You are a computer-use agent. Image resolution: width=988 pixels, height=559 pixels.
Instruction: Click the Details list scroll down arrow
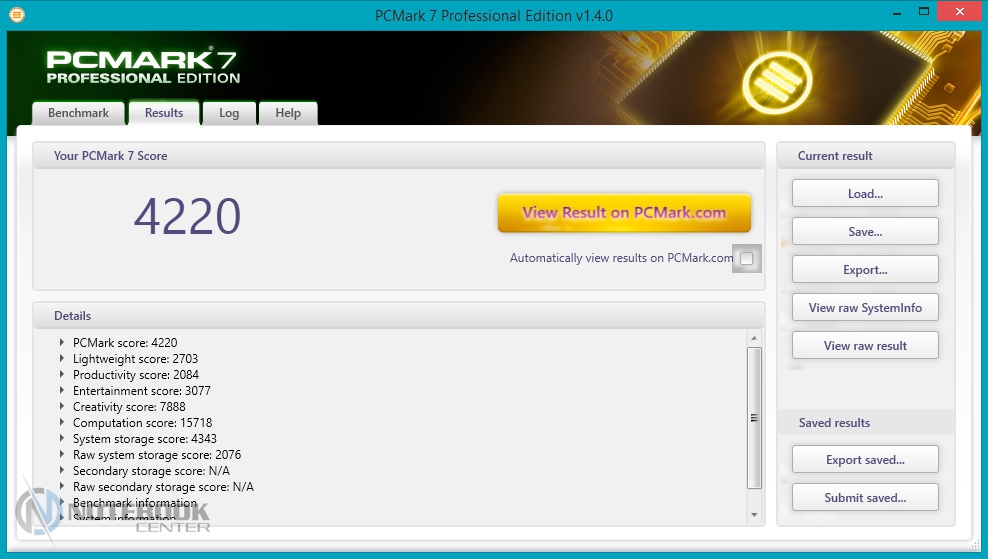coord(754,514)
